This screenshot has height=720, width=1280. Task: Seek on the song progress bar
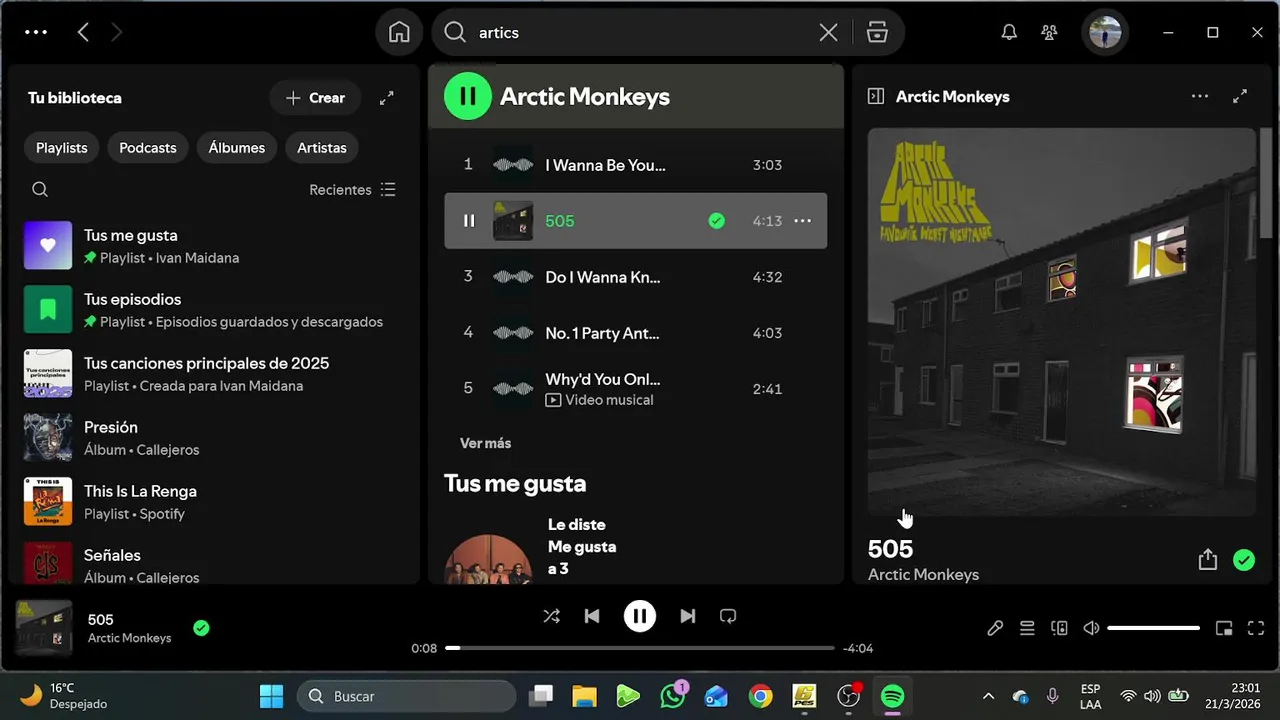[640, 648]
